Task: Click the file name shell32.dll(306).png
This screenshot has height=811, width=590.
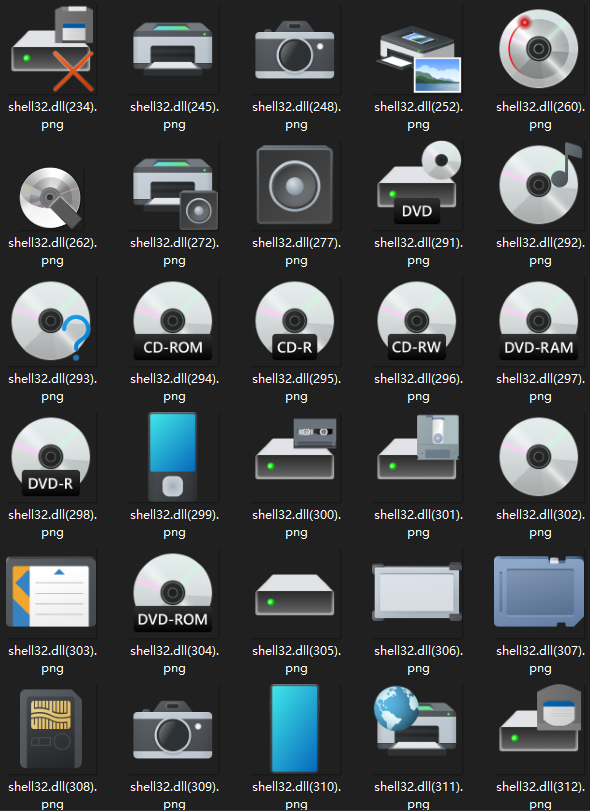Action: (x=418, y=659)
